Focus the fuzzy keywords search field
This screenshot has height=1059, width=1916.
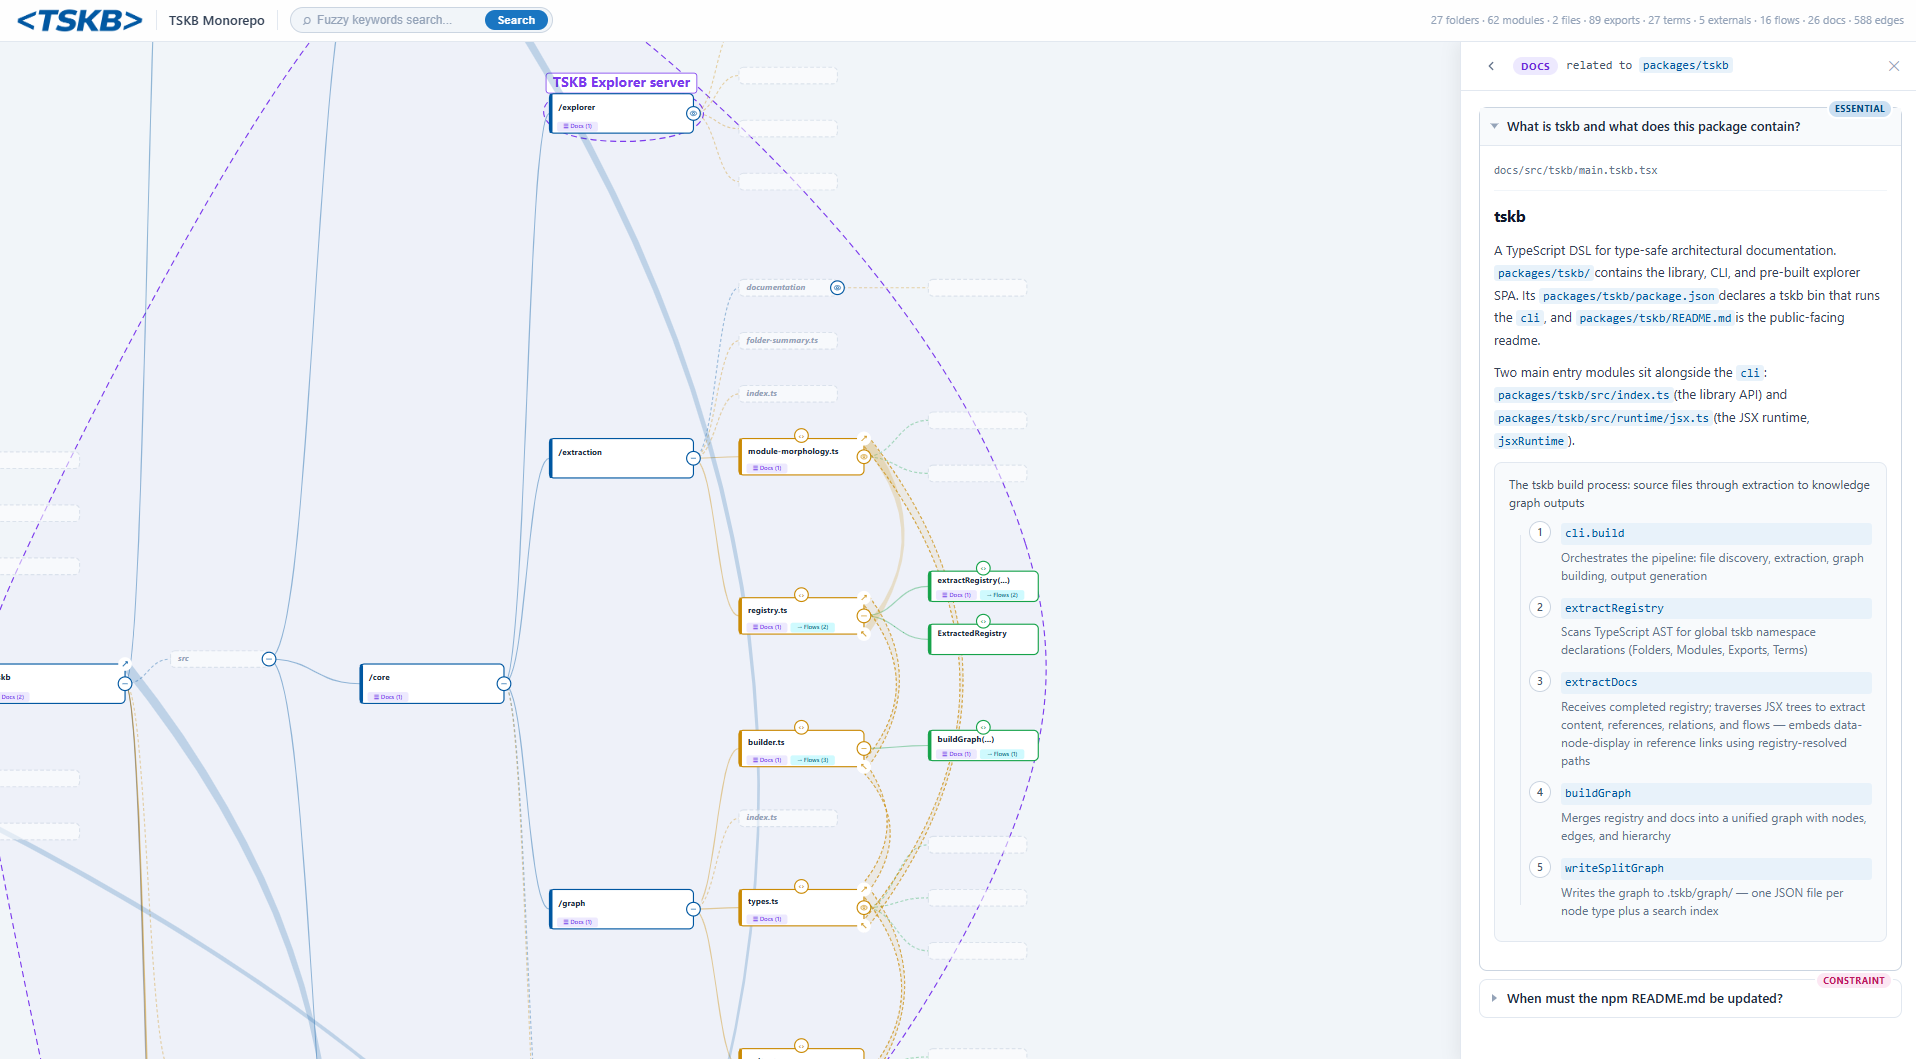click(392, 20)
